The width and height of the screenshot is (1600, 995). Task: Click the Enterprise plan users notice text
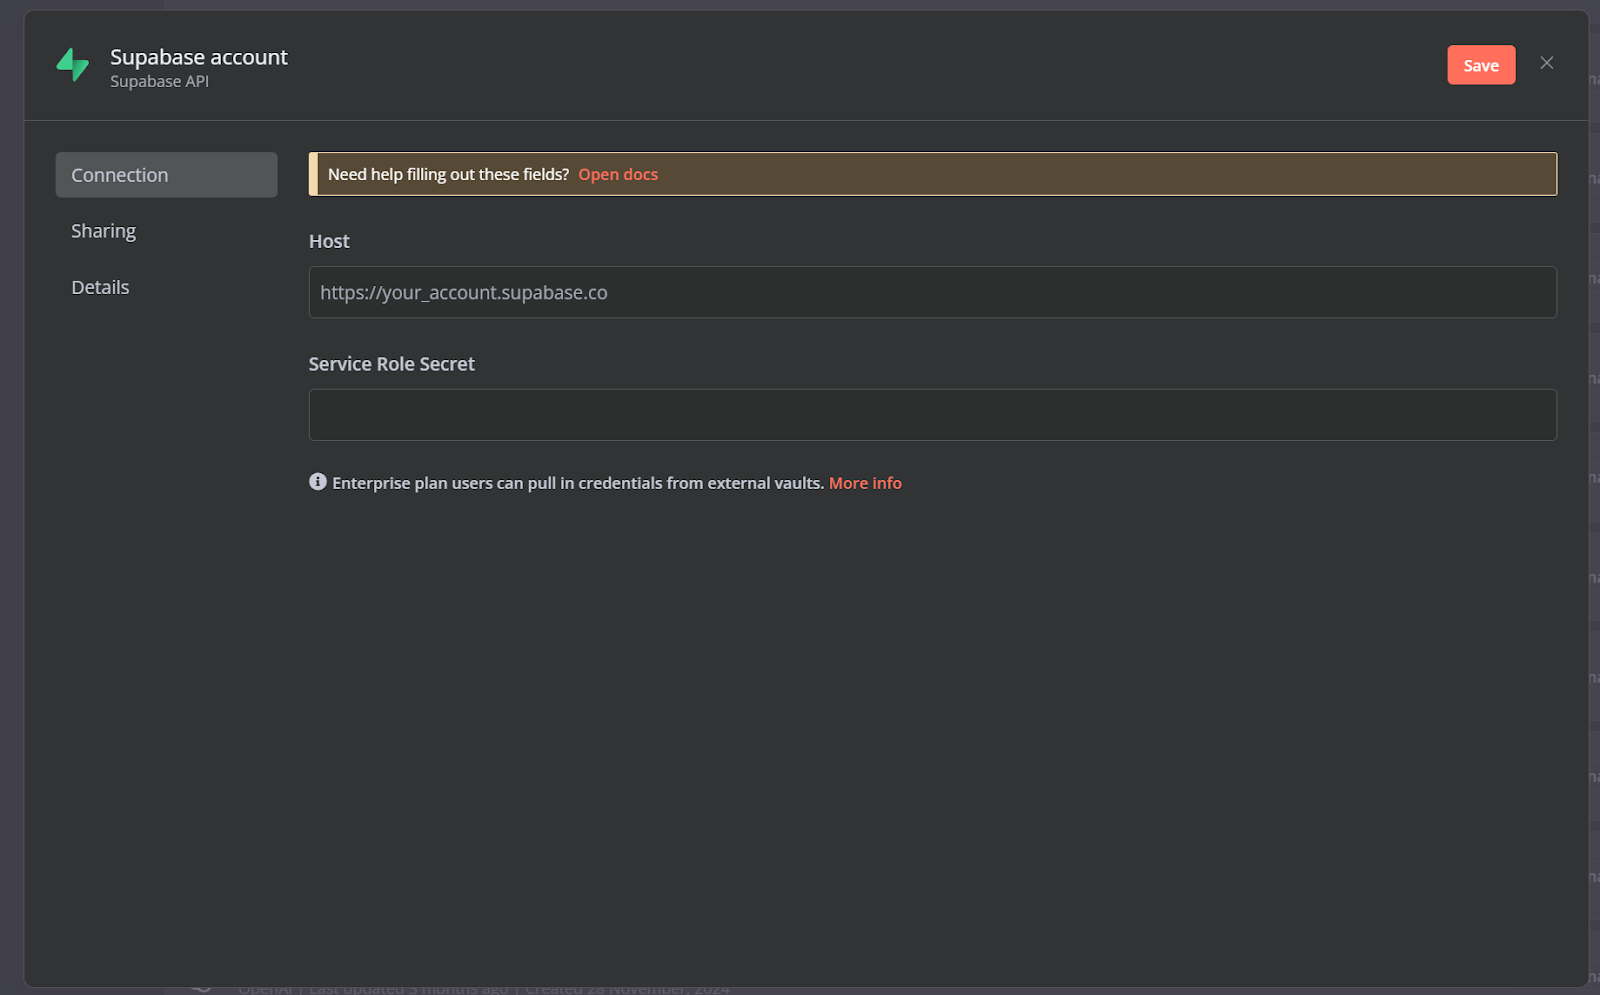[x=578, y=483]
